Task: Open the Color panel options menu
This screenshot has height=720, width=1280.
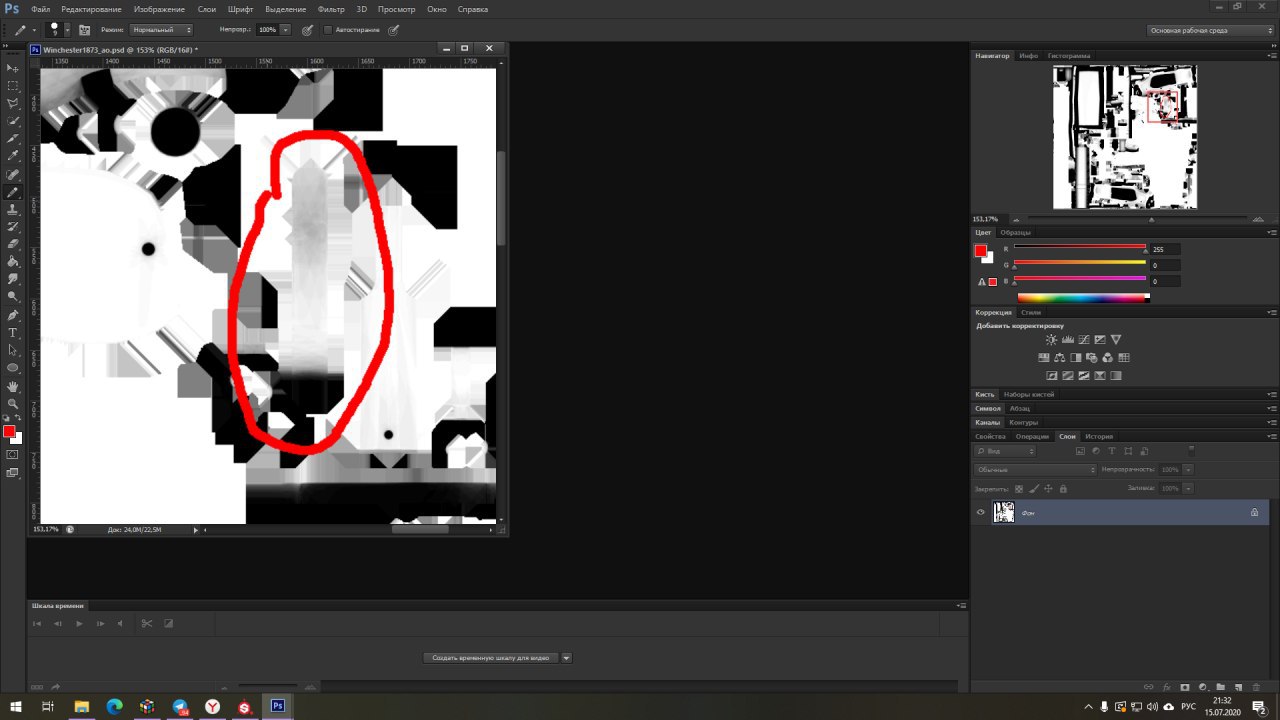Action: coord(1270,232)
